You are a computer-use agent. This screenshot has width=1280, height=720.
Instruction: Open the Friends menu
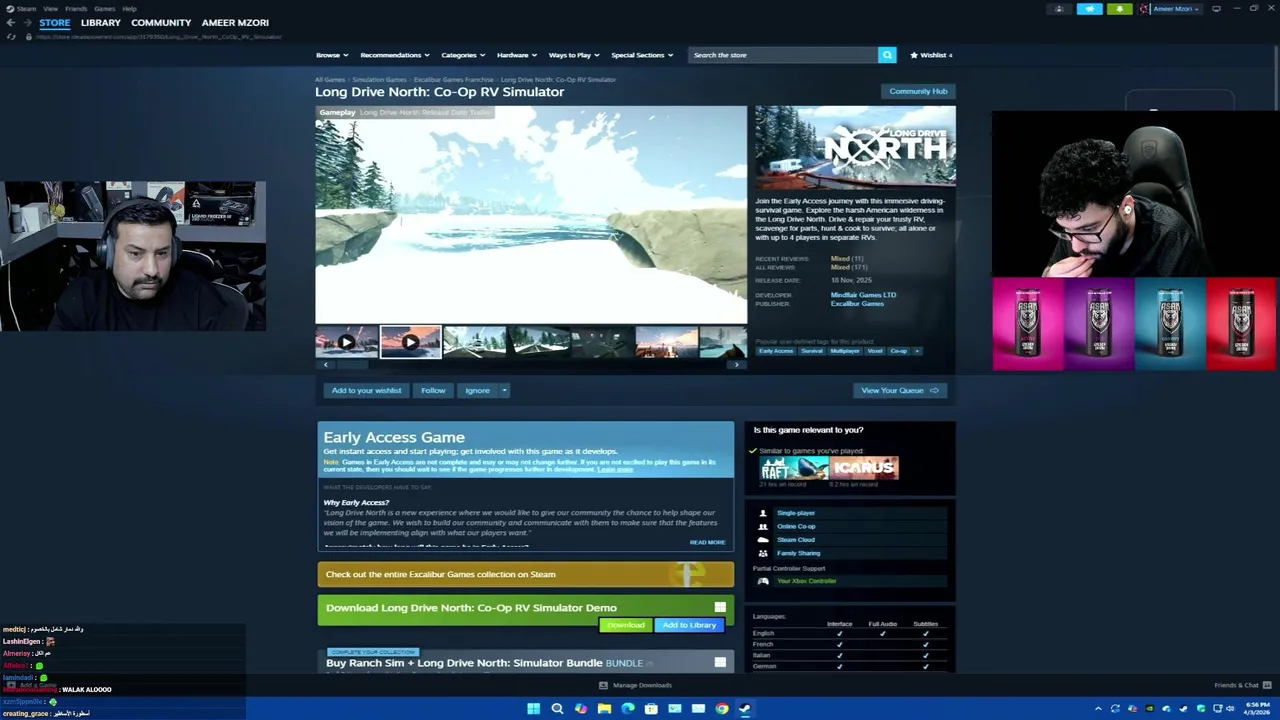click(x=76, y=8)
